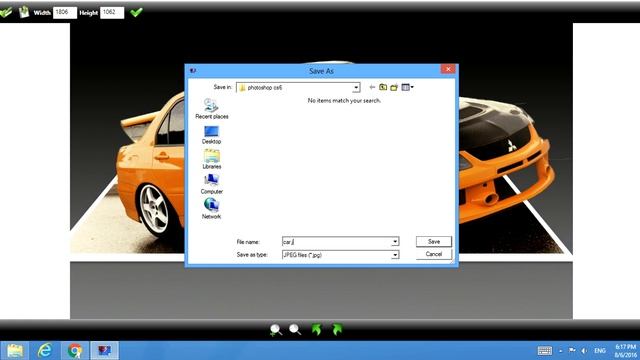This screenshot has width=640, height=360.
Task: Open the View menu icon in Save As dialog
Action: tap(407, 87)
